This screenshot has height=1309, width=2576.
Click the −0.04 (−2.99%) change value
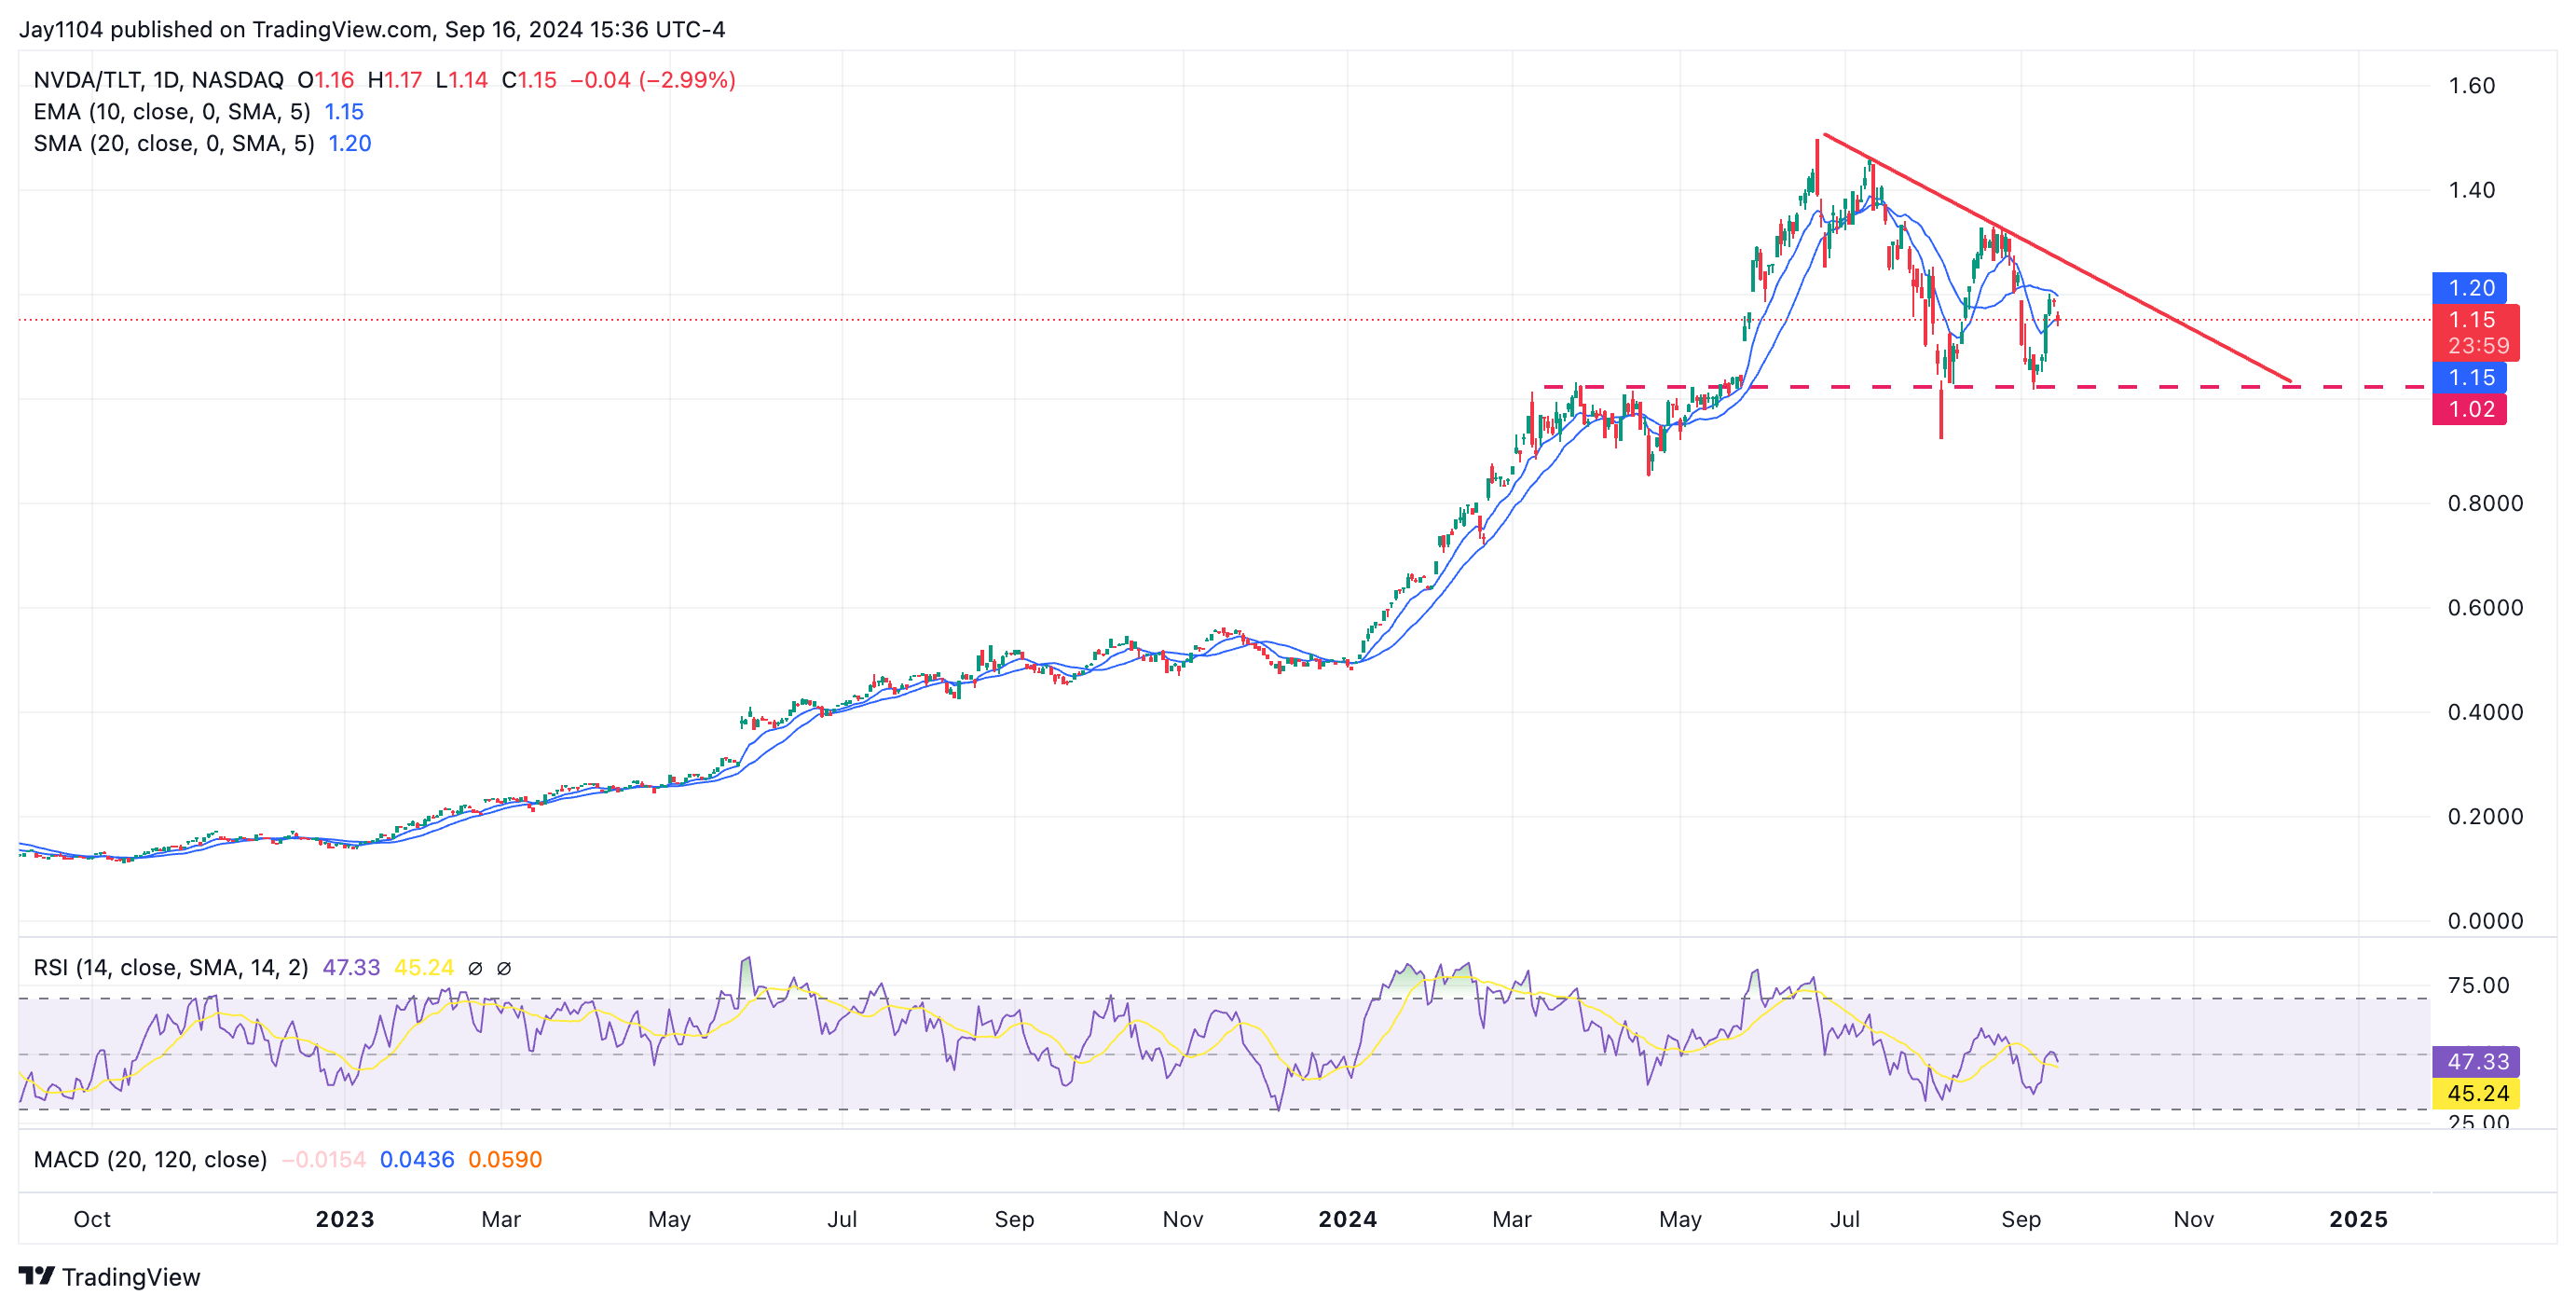(653, 80)
